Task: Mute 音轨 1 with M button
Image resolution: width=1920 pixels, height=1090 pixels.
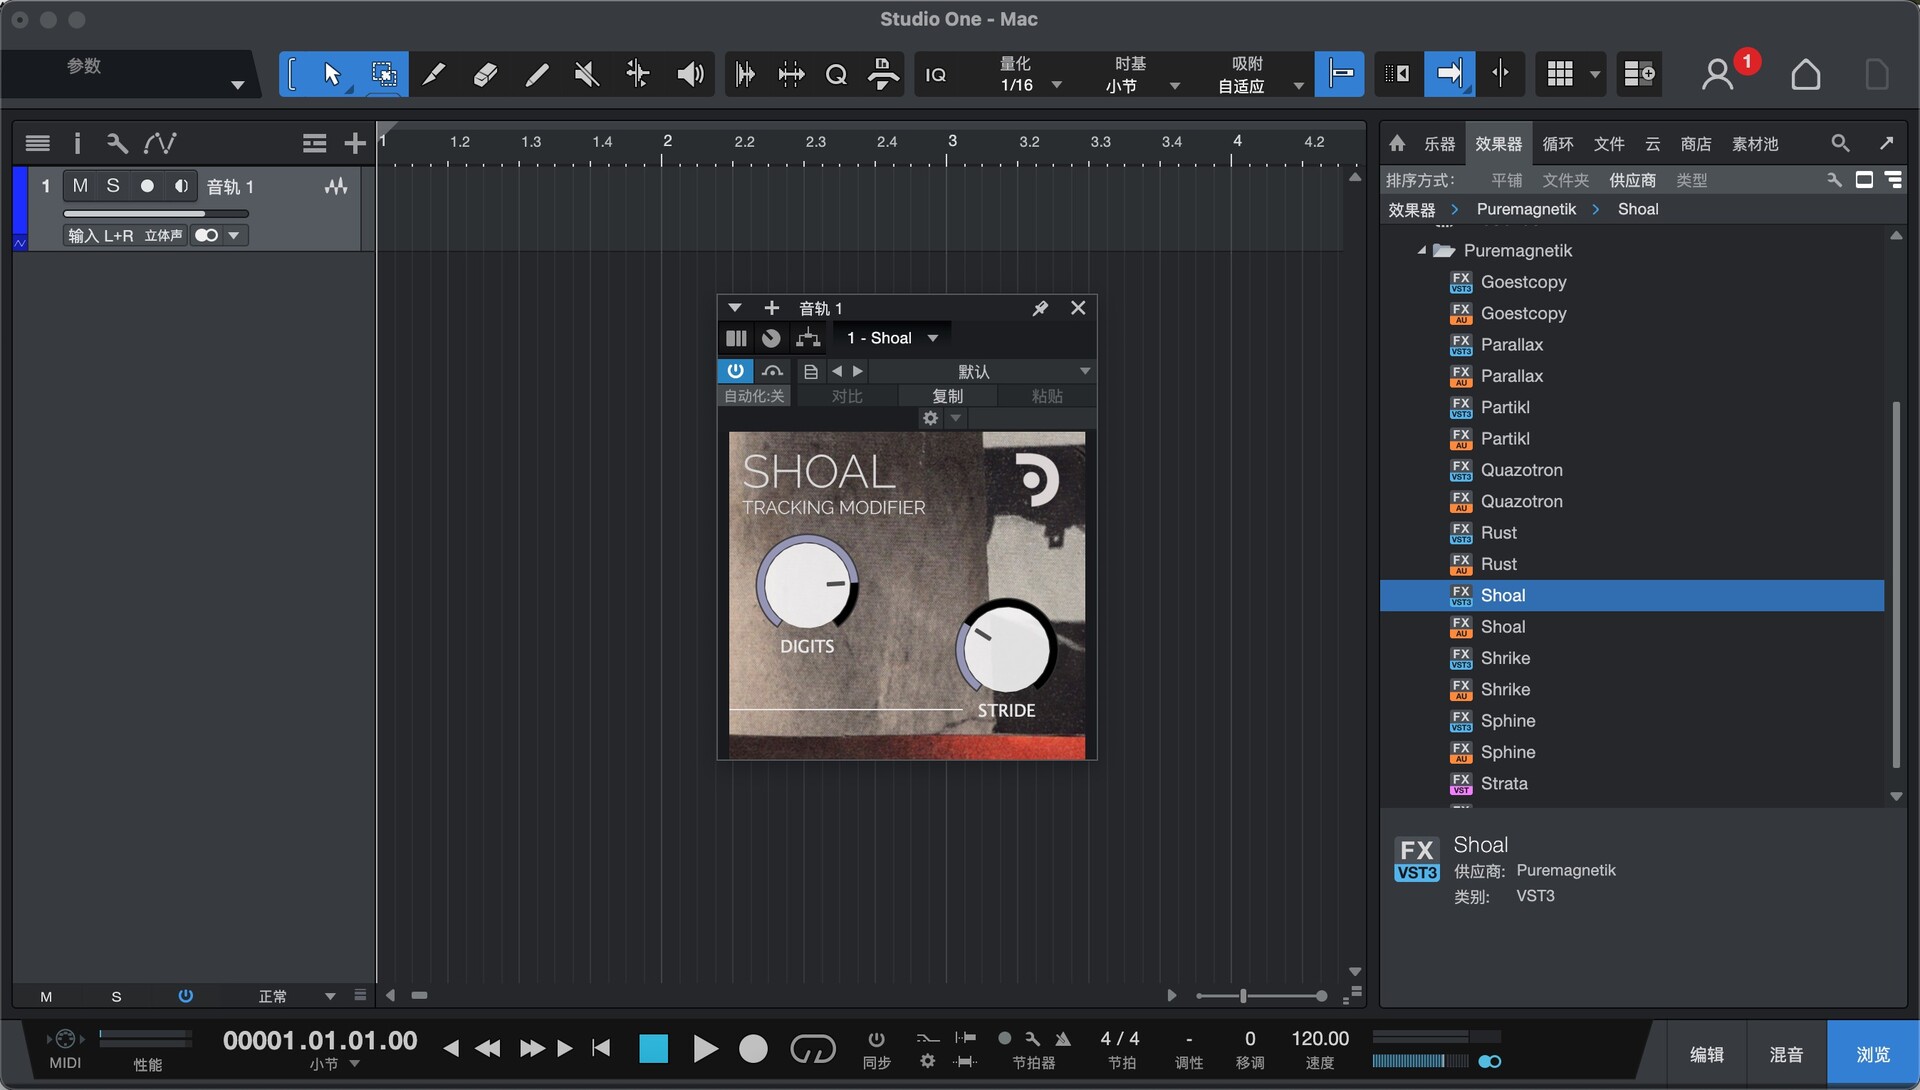Action: (80, 186)
